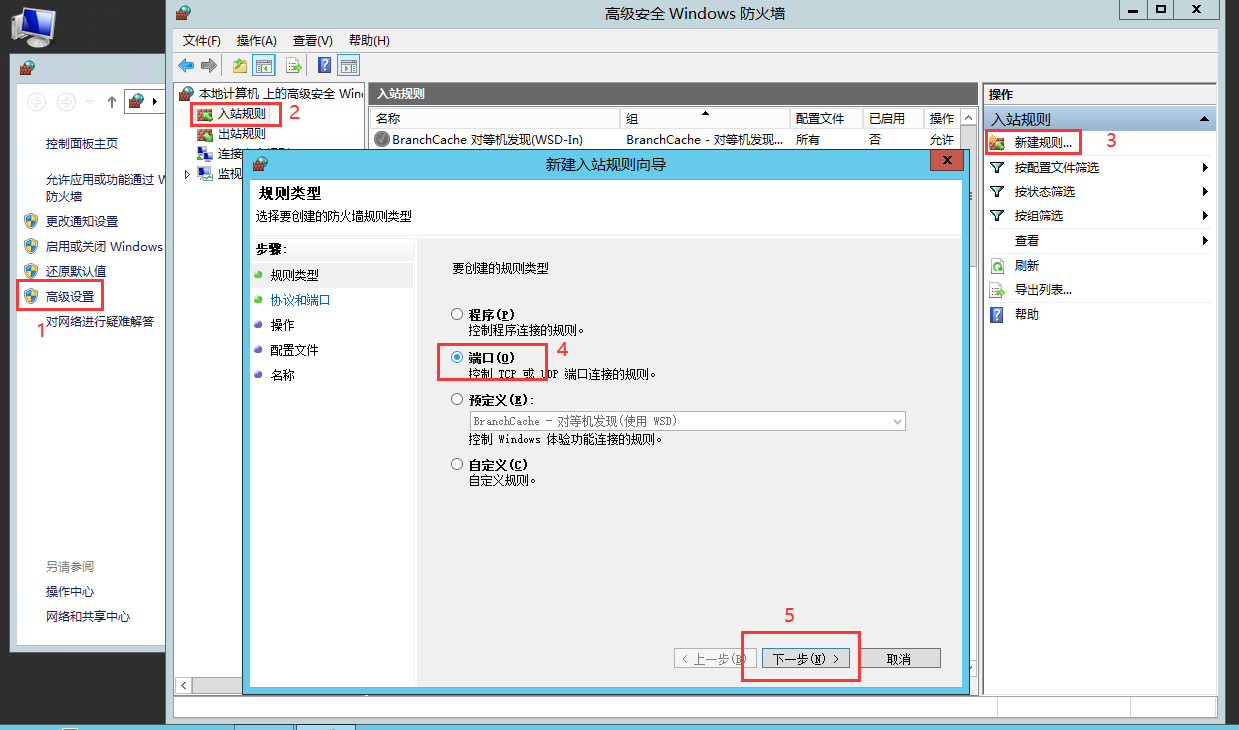Select the 出站规则 node in the console tree

(x=242, y=133)
